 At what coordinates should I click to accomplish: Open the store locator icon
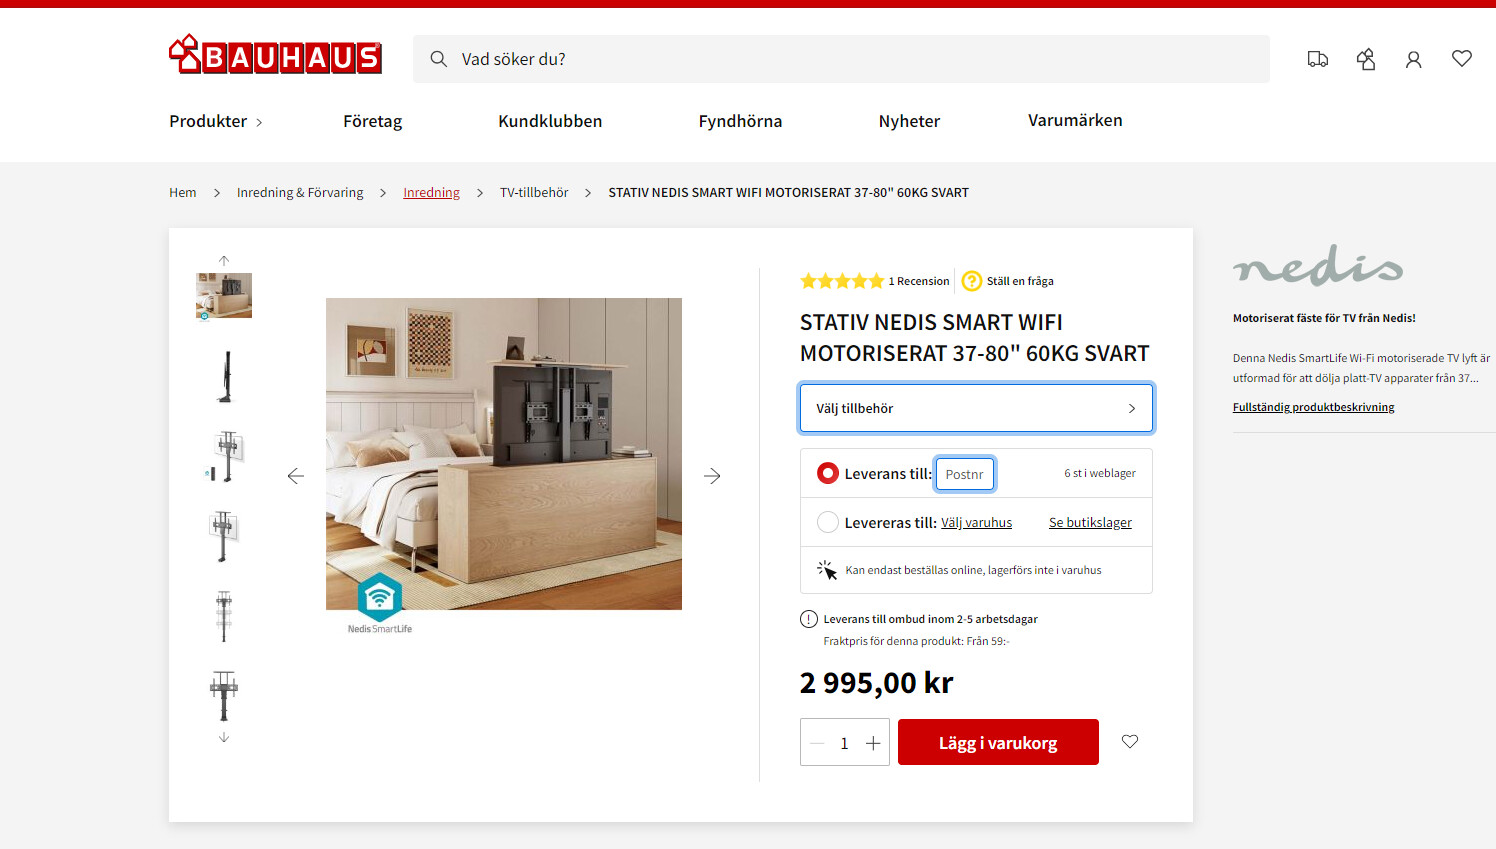(1366, 59)
